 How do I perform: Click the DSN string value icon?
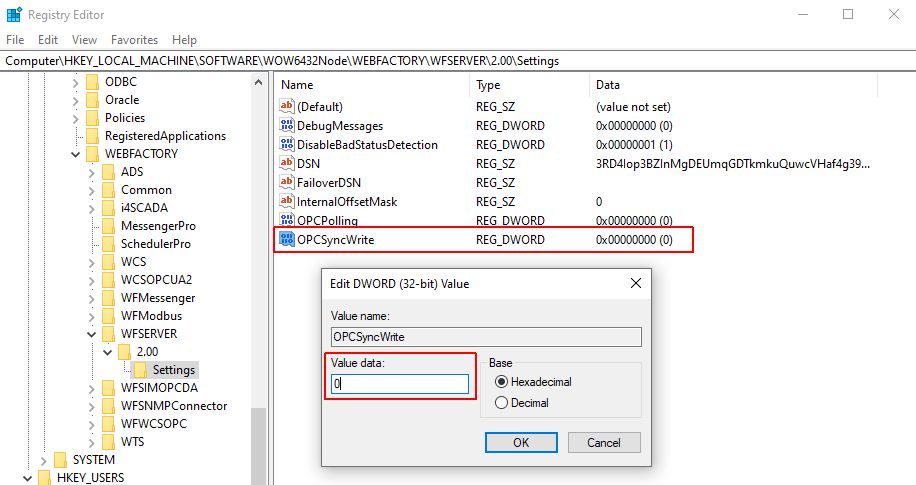pyautogui.click(x=286, y=163)
